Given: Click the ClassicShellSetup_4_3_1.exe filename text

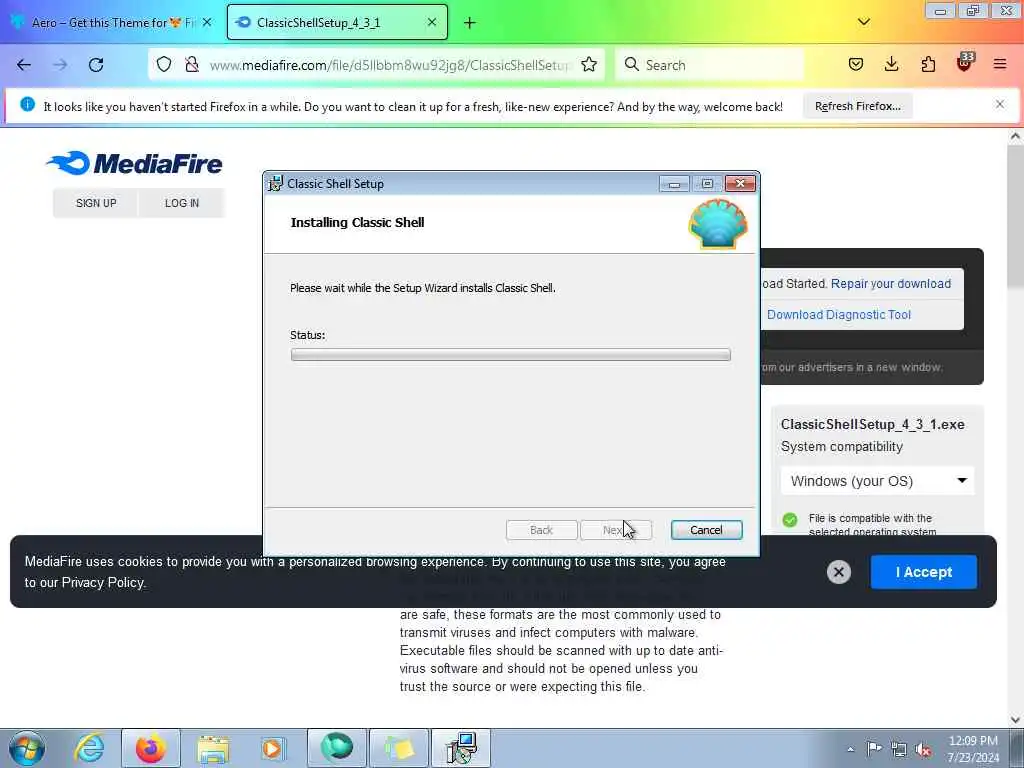Looking at the screenshot, I should pos(872,424).
